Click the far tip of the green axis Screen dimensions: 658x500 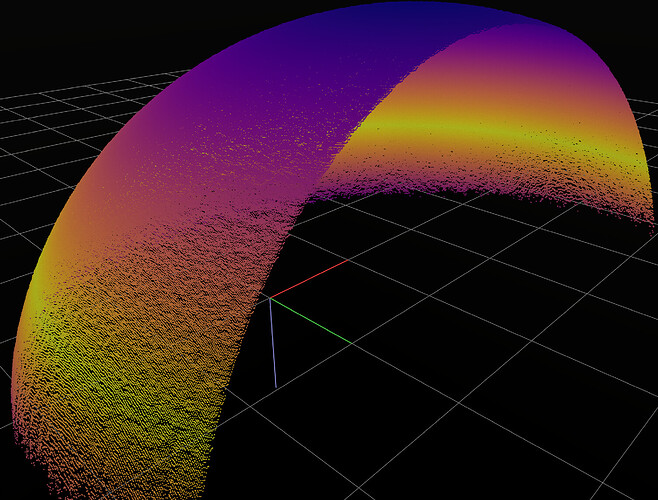click(352, 344)
